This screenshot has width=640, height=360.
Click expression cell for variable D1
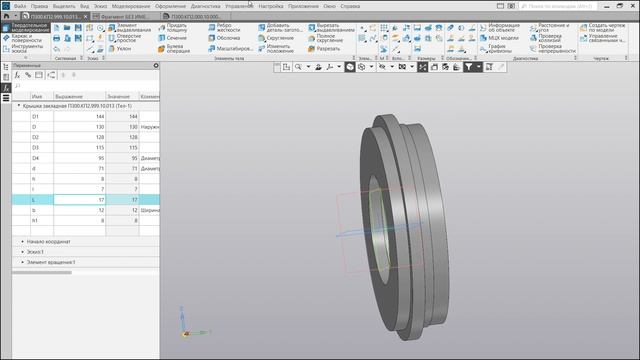(x=80, y=116)
